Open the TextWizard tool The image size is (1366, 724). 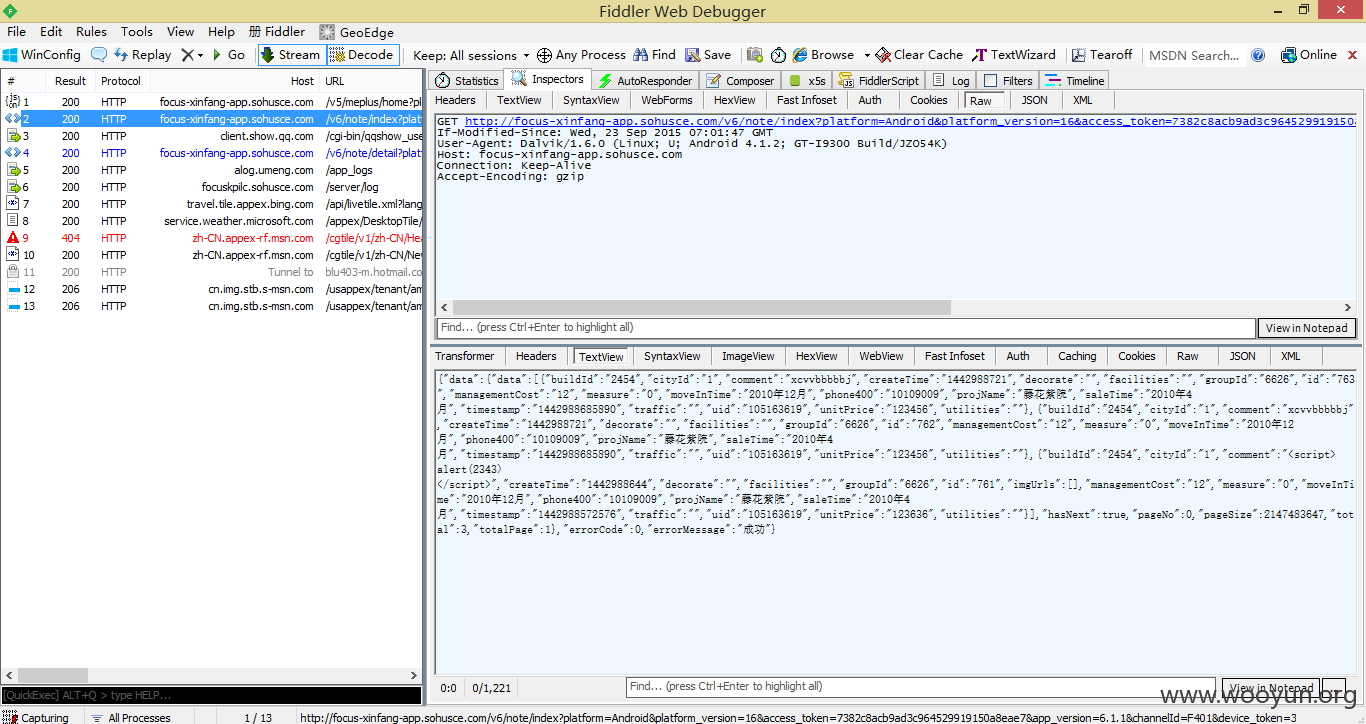[x=1014, y=55]
